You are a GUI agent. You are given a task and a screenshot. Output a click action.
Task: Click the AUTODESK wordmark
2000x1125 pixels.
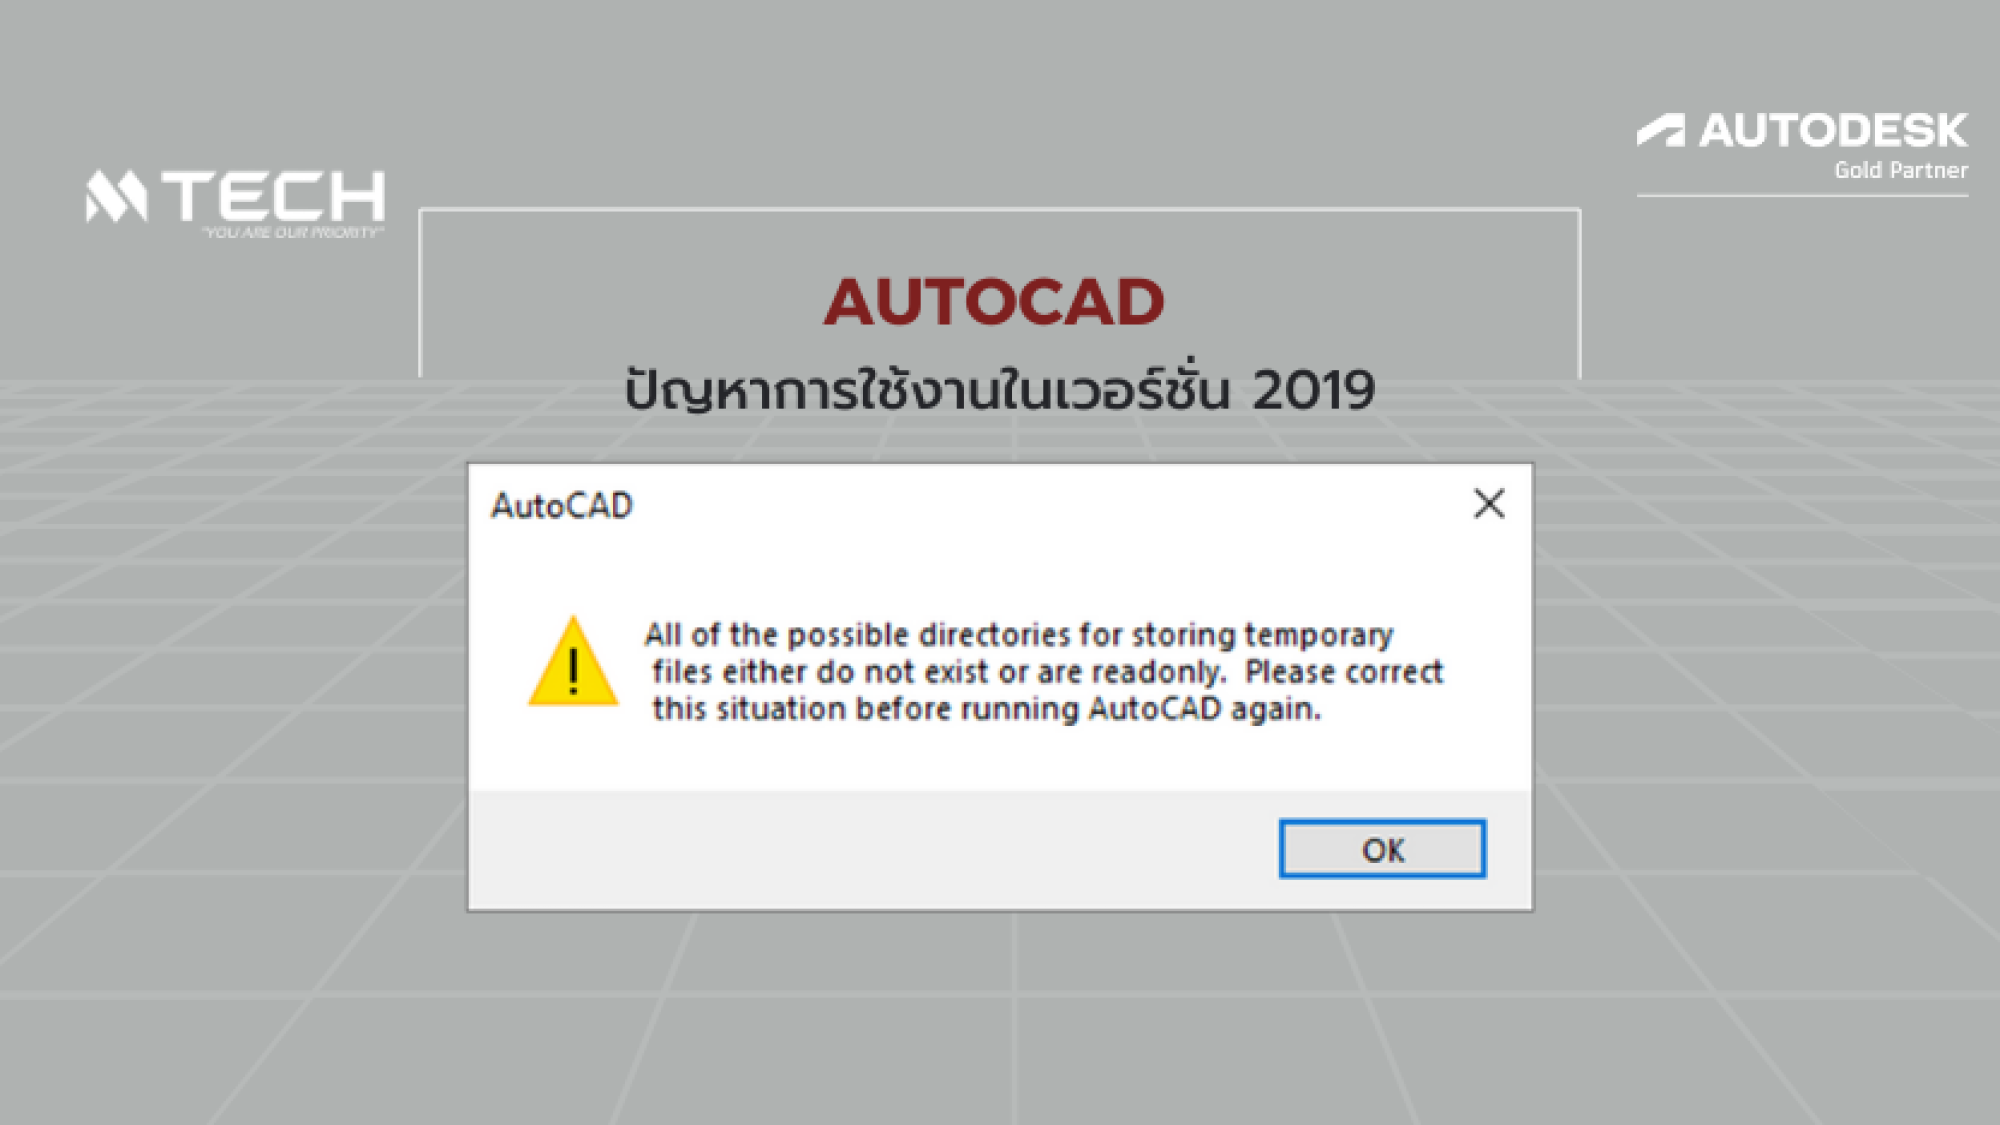pos(1833,131)
